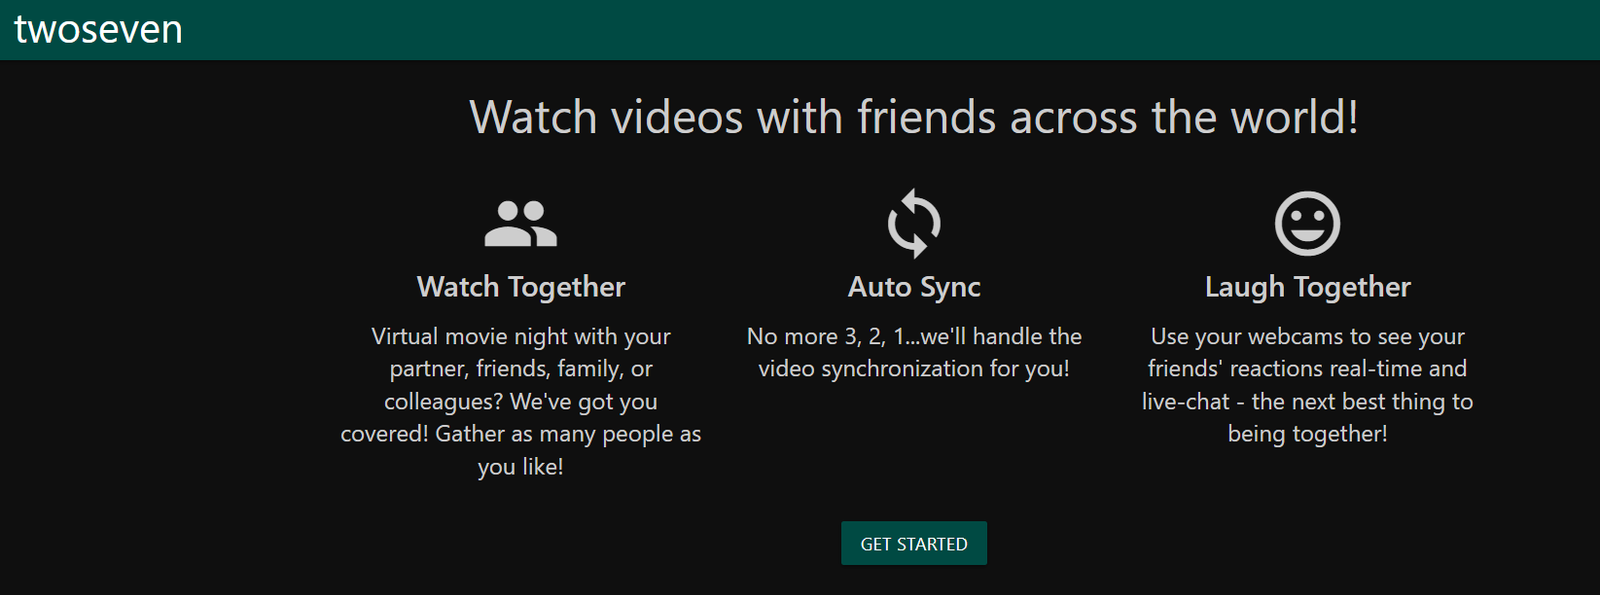Screen dimensions: 1600x595
Task: Click the Use your webcams description text
Action: pos(1307,385)
